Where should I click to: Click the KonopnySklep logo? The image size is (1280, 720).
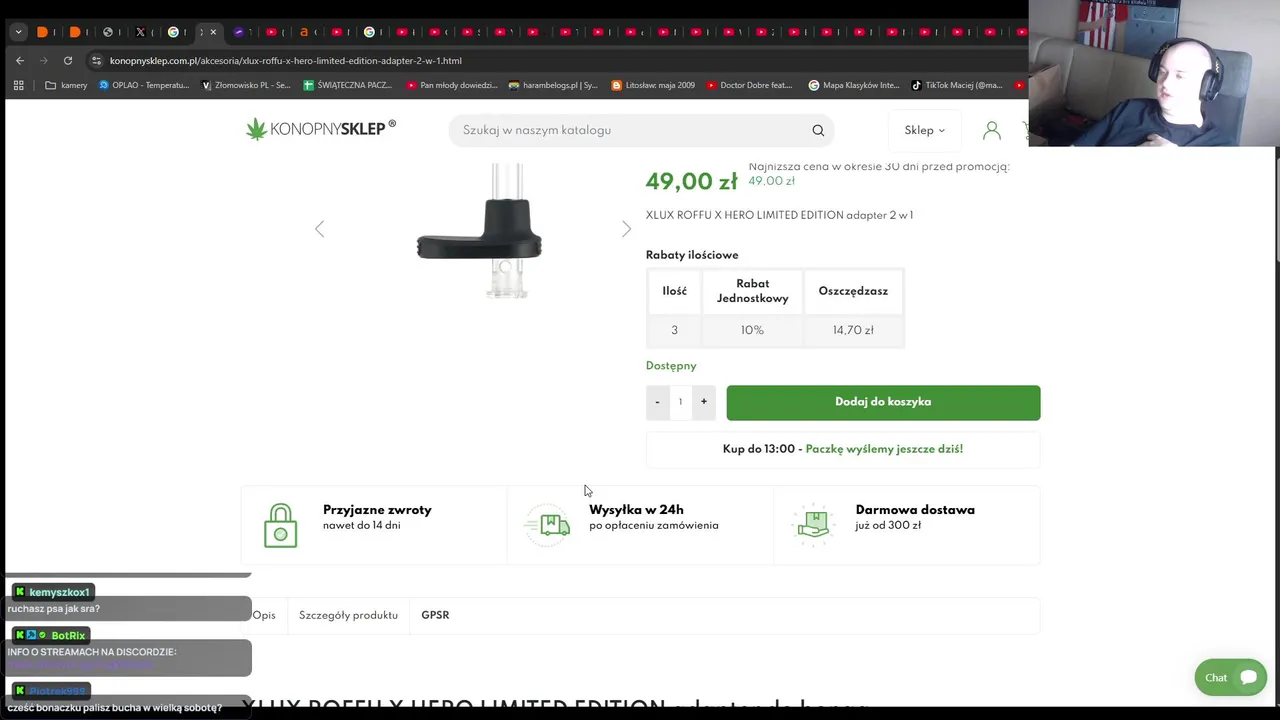(321, 129)
